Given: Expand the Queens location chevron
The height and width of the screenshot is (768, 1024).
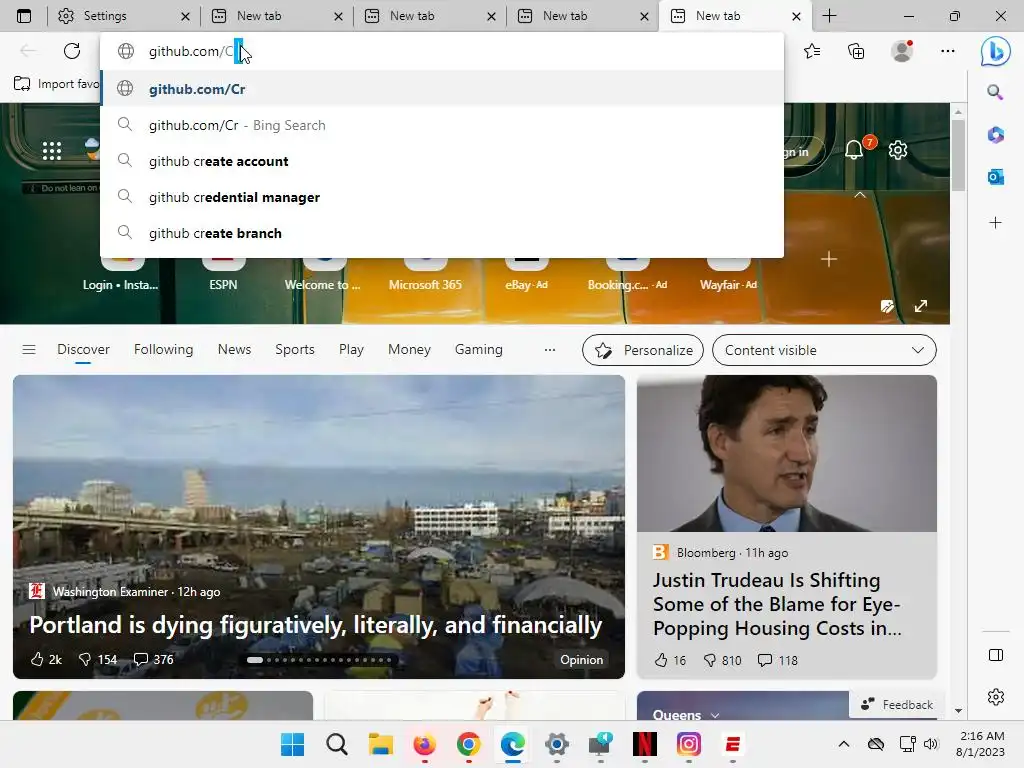Looking at the screenshot, I should click(715, 716).
